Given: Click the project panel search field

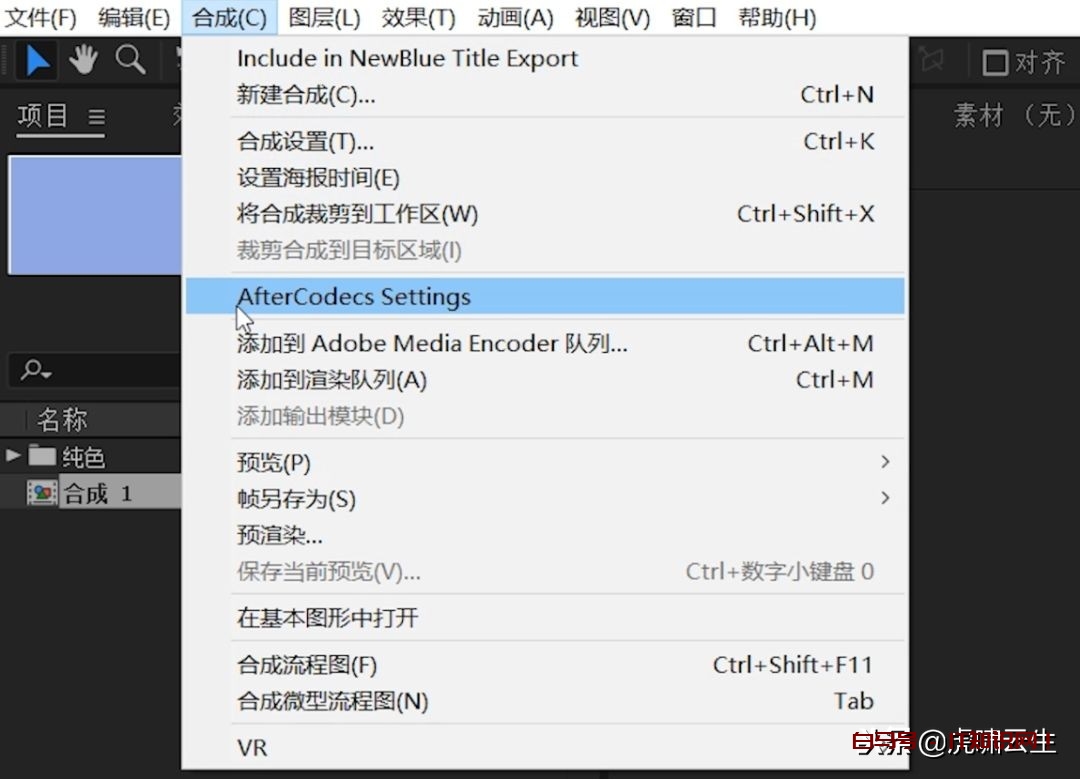Looking at the screenshot, I should tap(95, 371).
